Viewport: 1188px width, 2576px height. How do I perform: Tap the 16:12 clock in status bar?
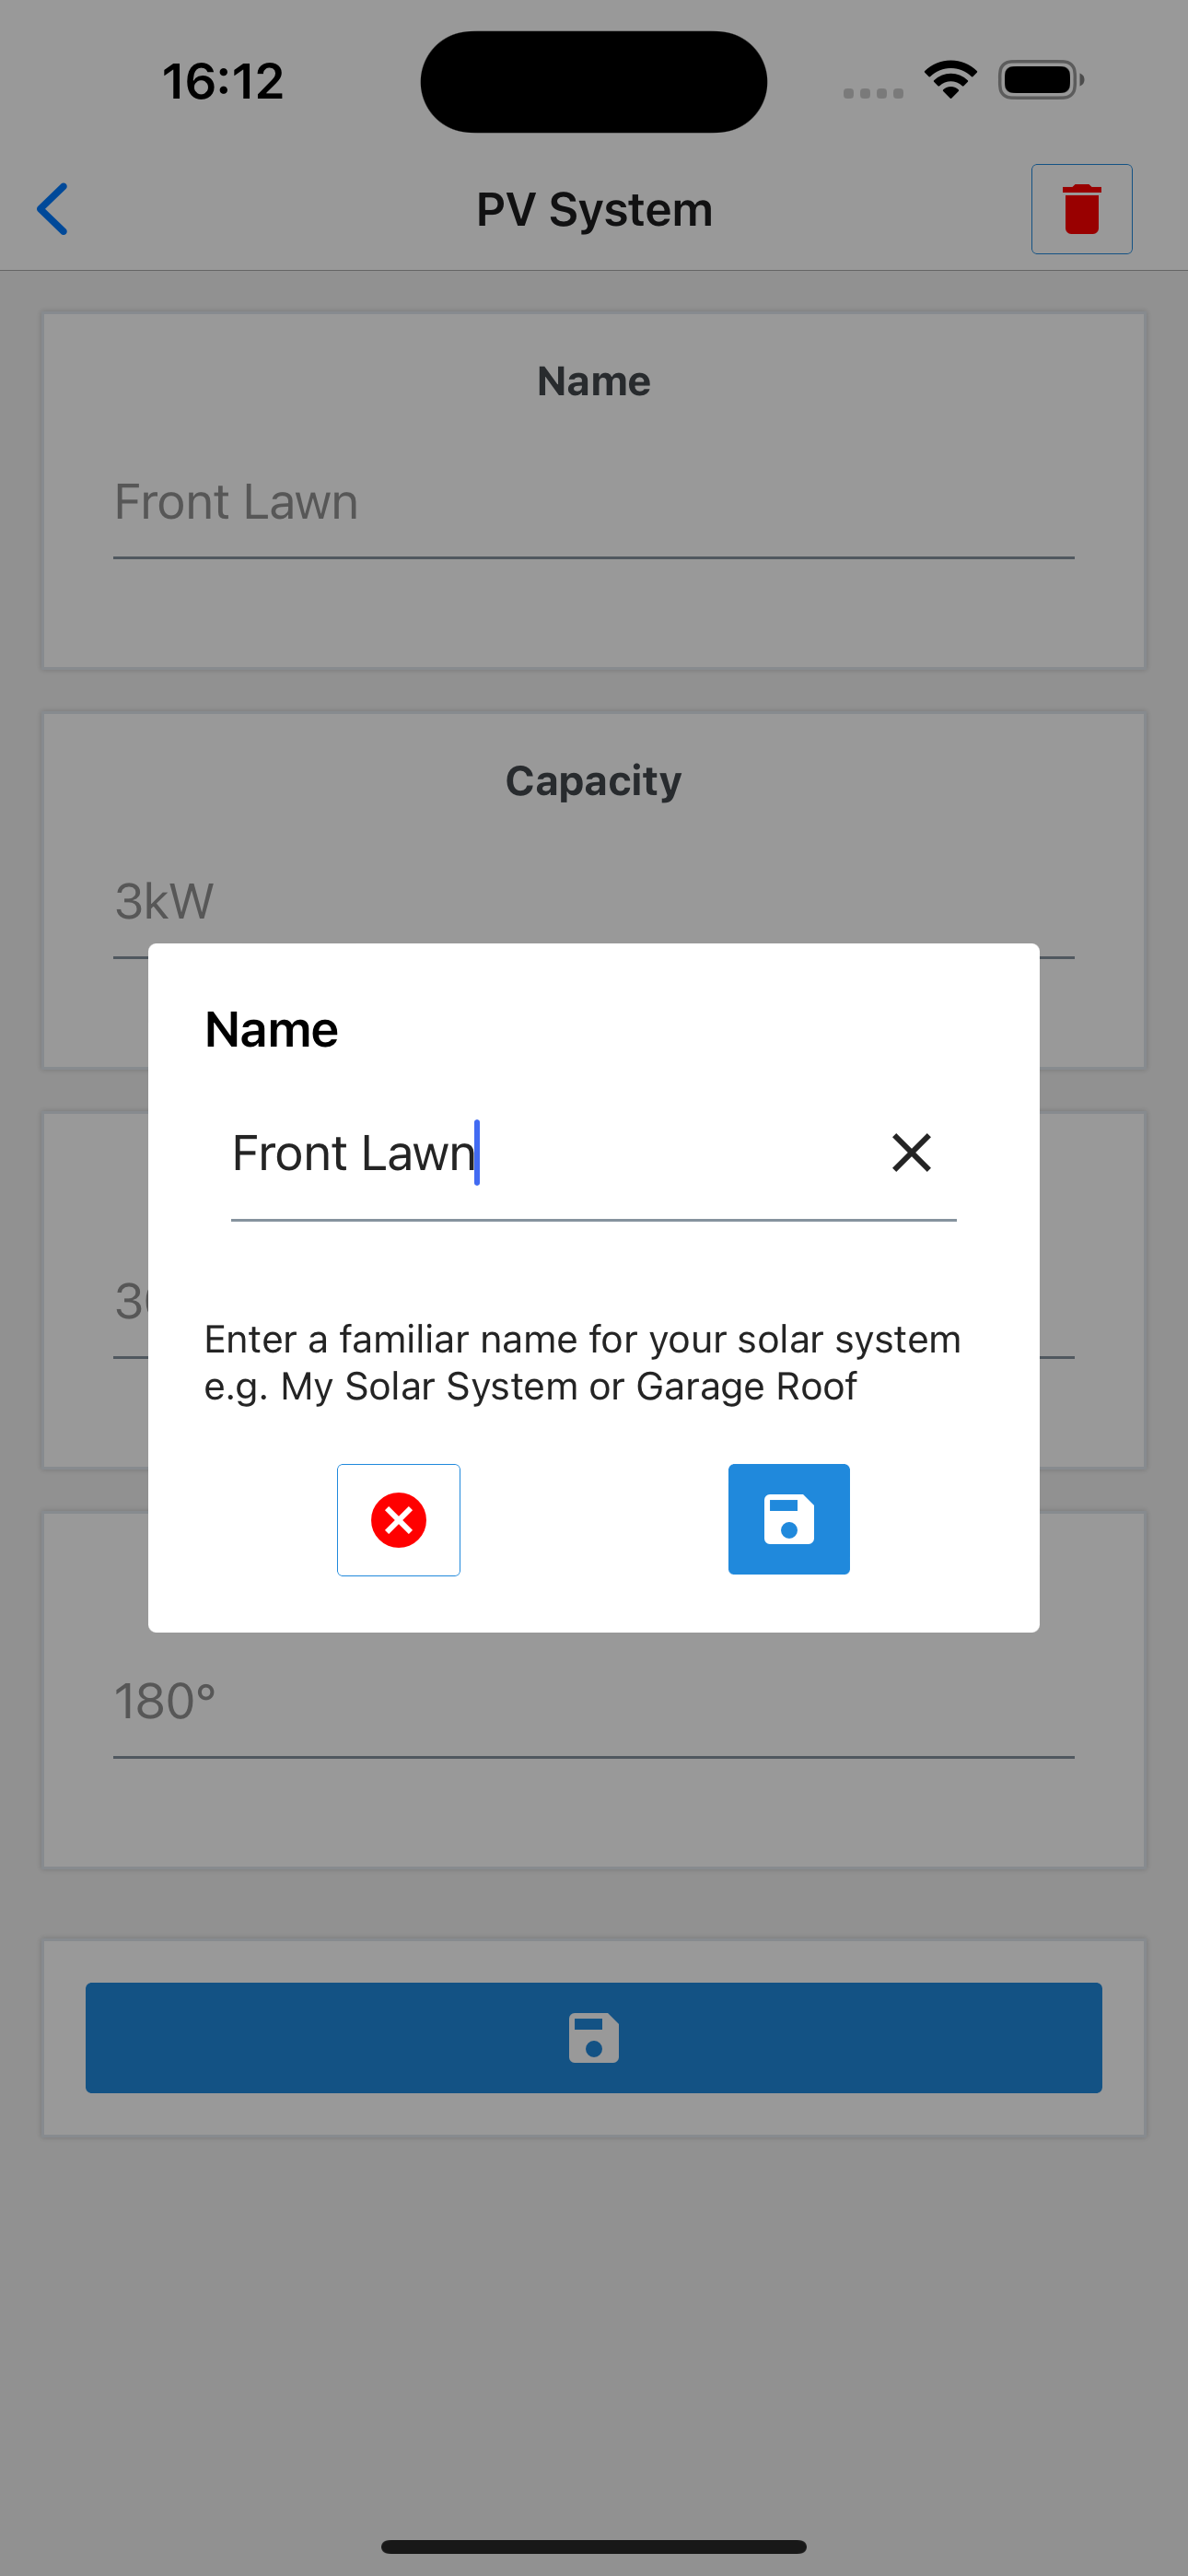point(223,81)
